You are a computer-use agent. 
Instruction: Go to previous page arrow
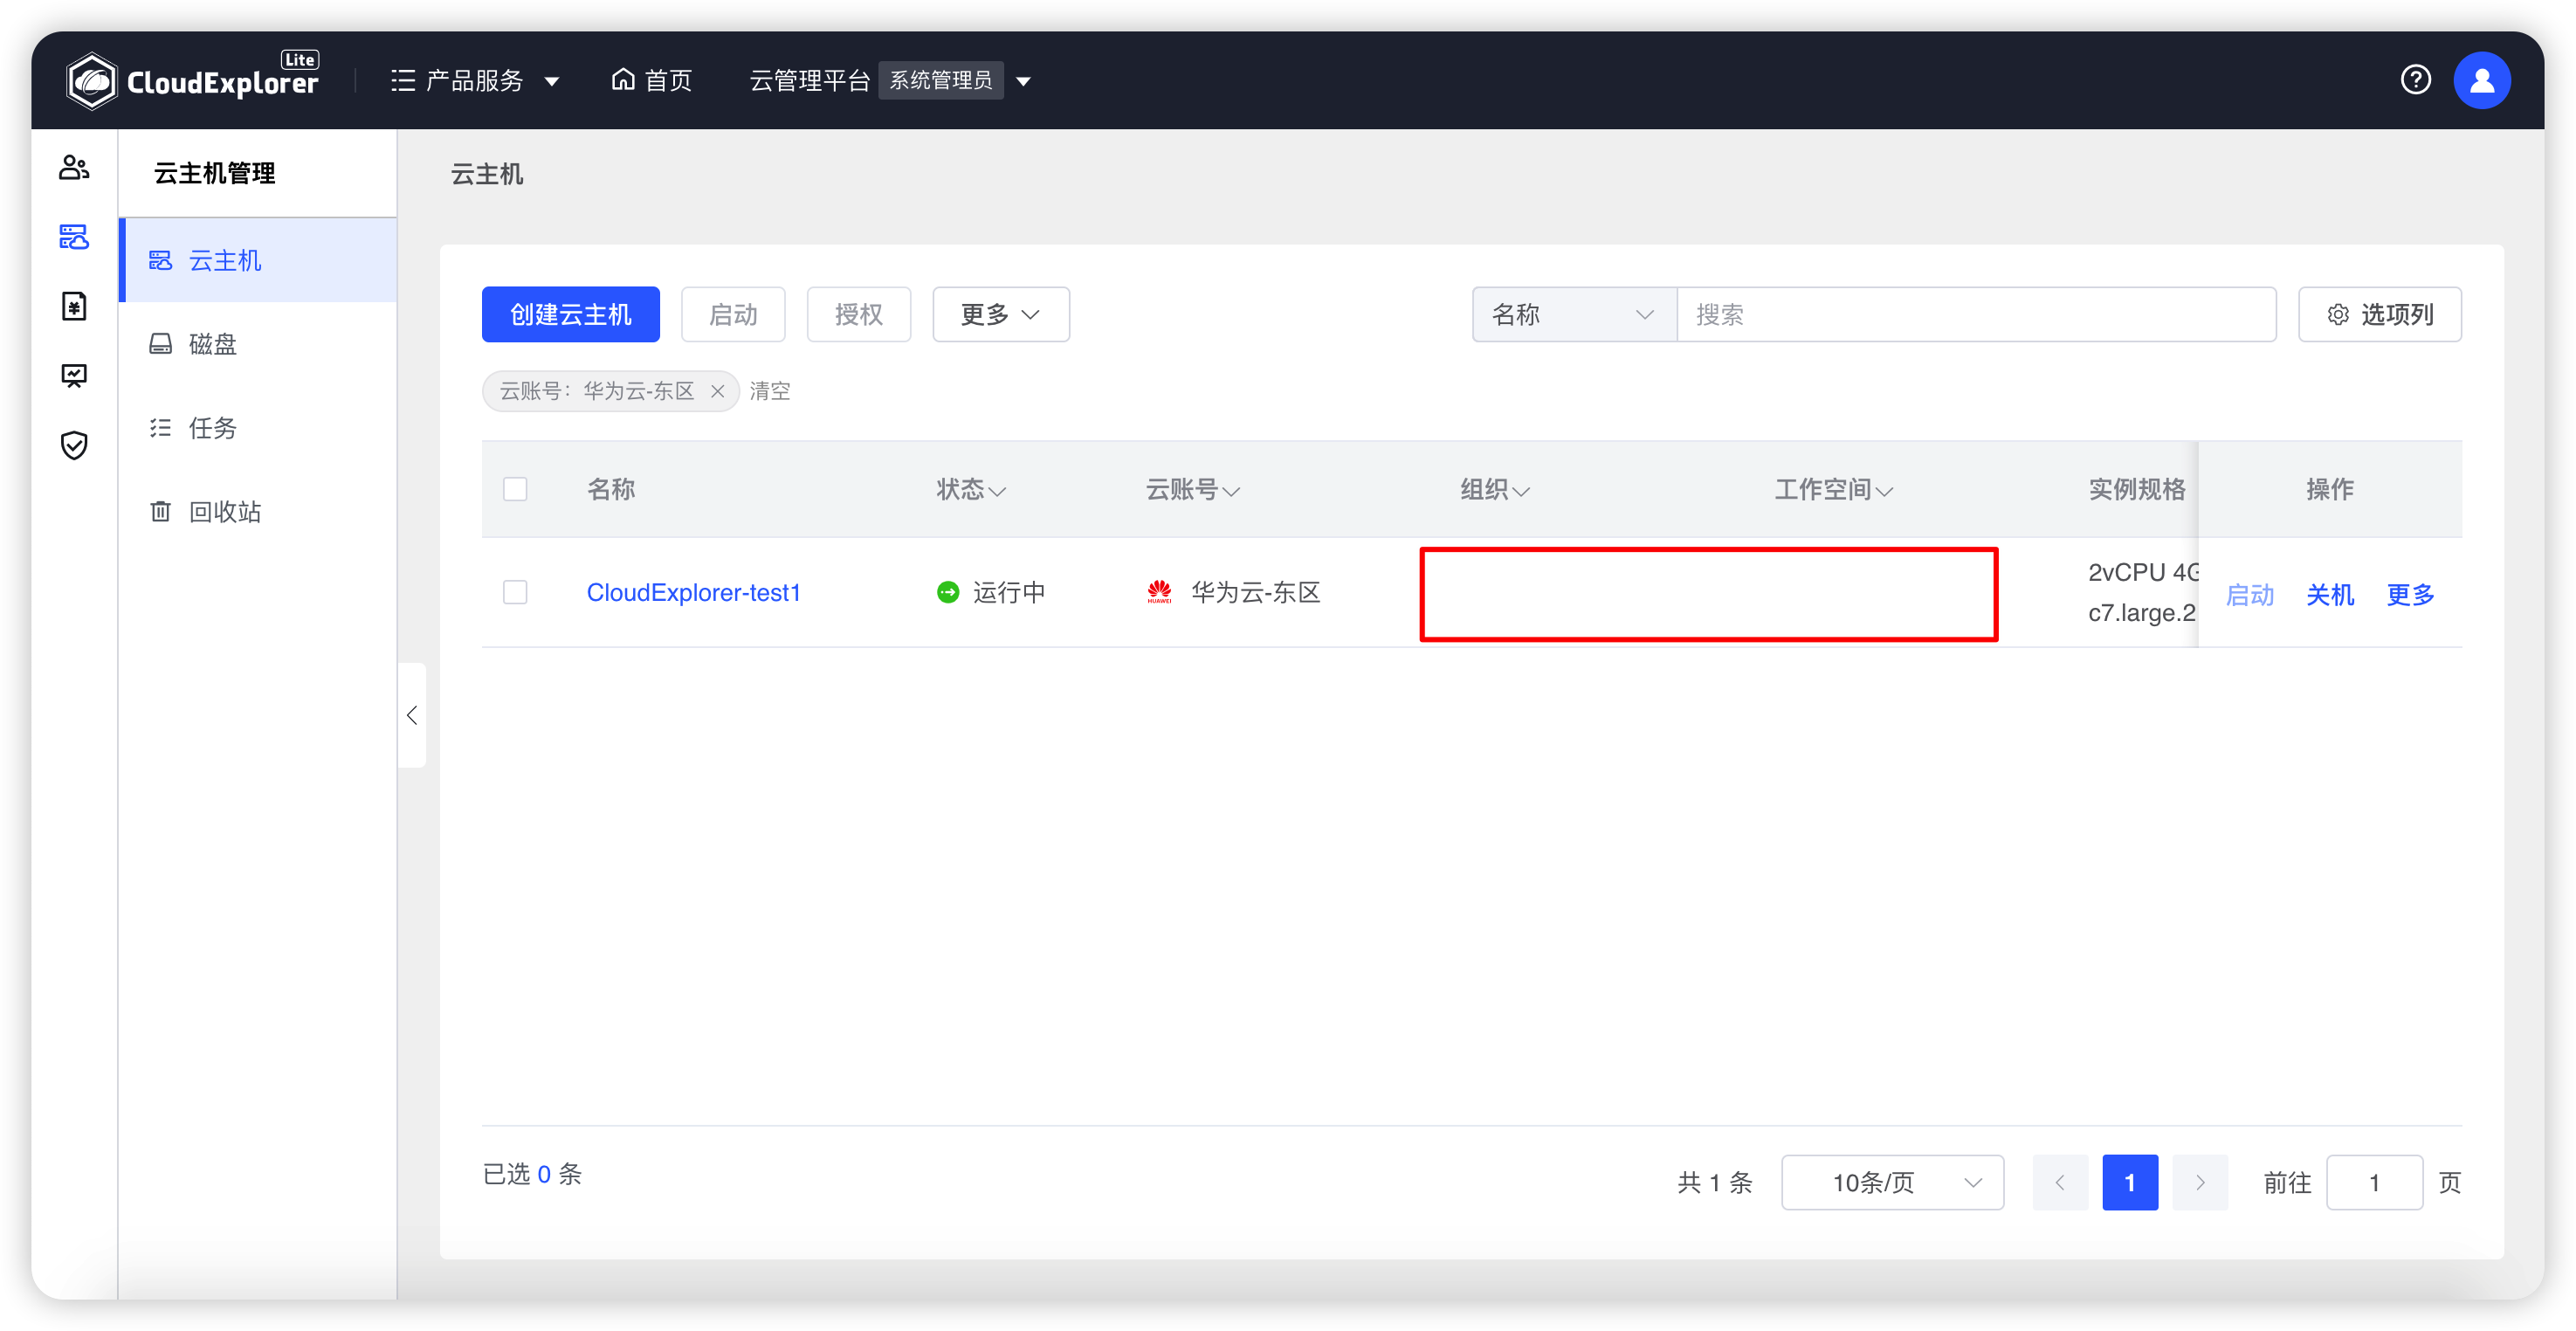pos(2060,1182)
